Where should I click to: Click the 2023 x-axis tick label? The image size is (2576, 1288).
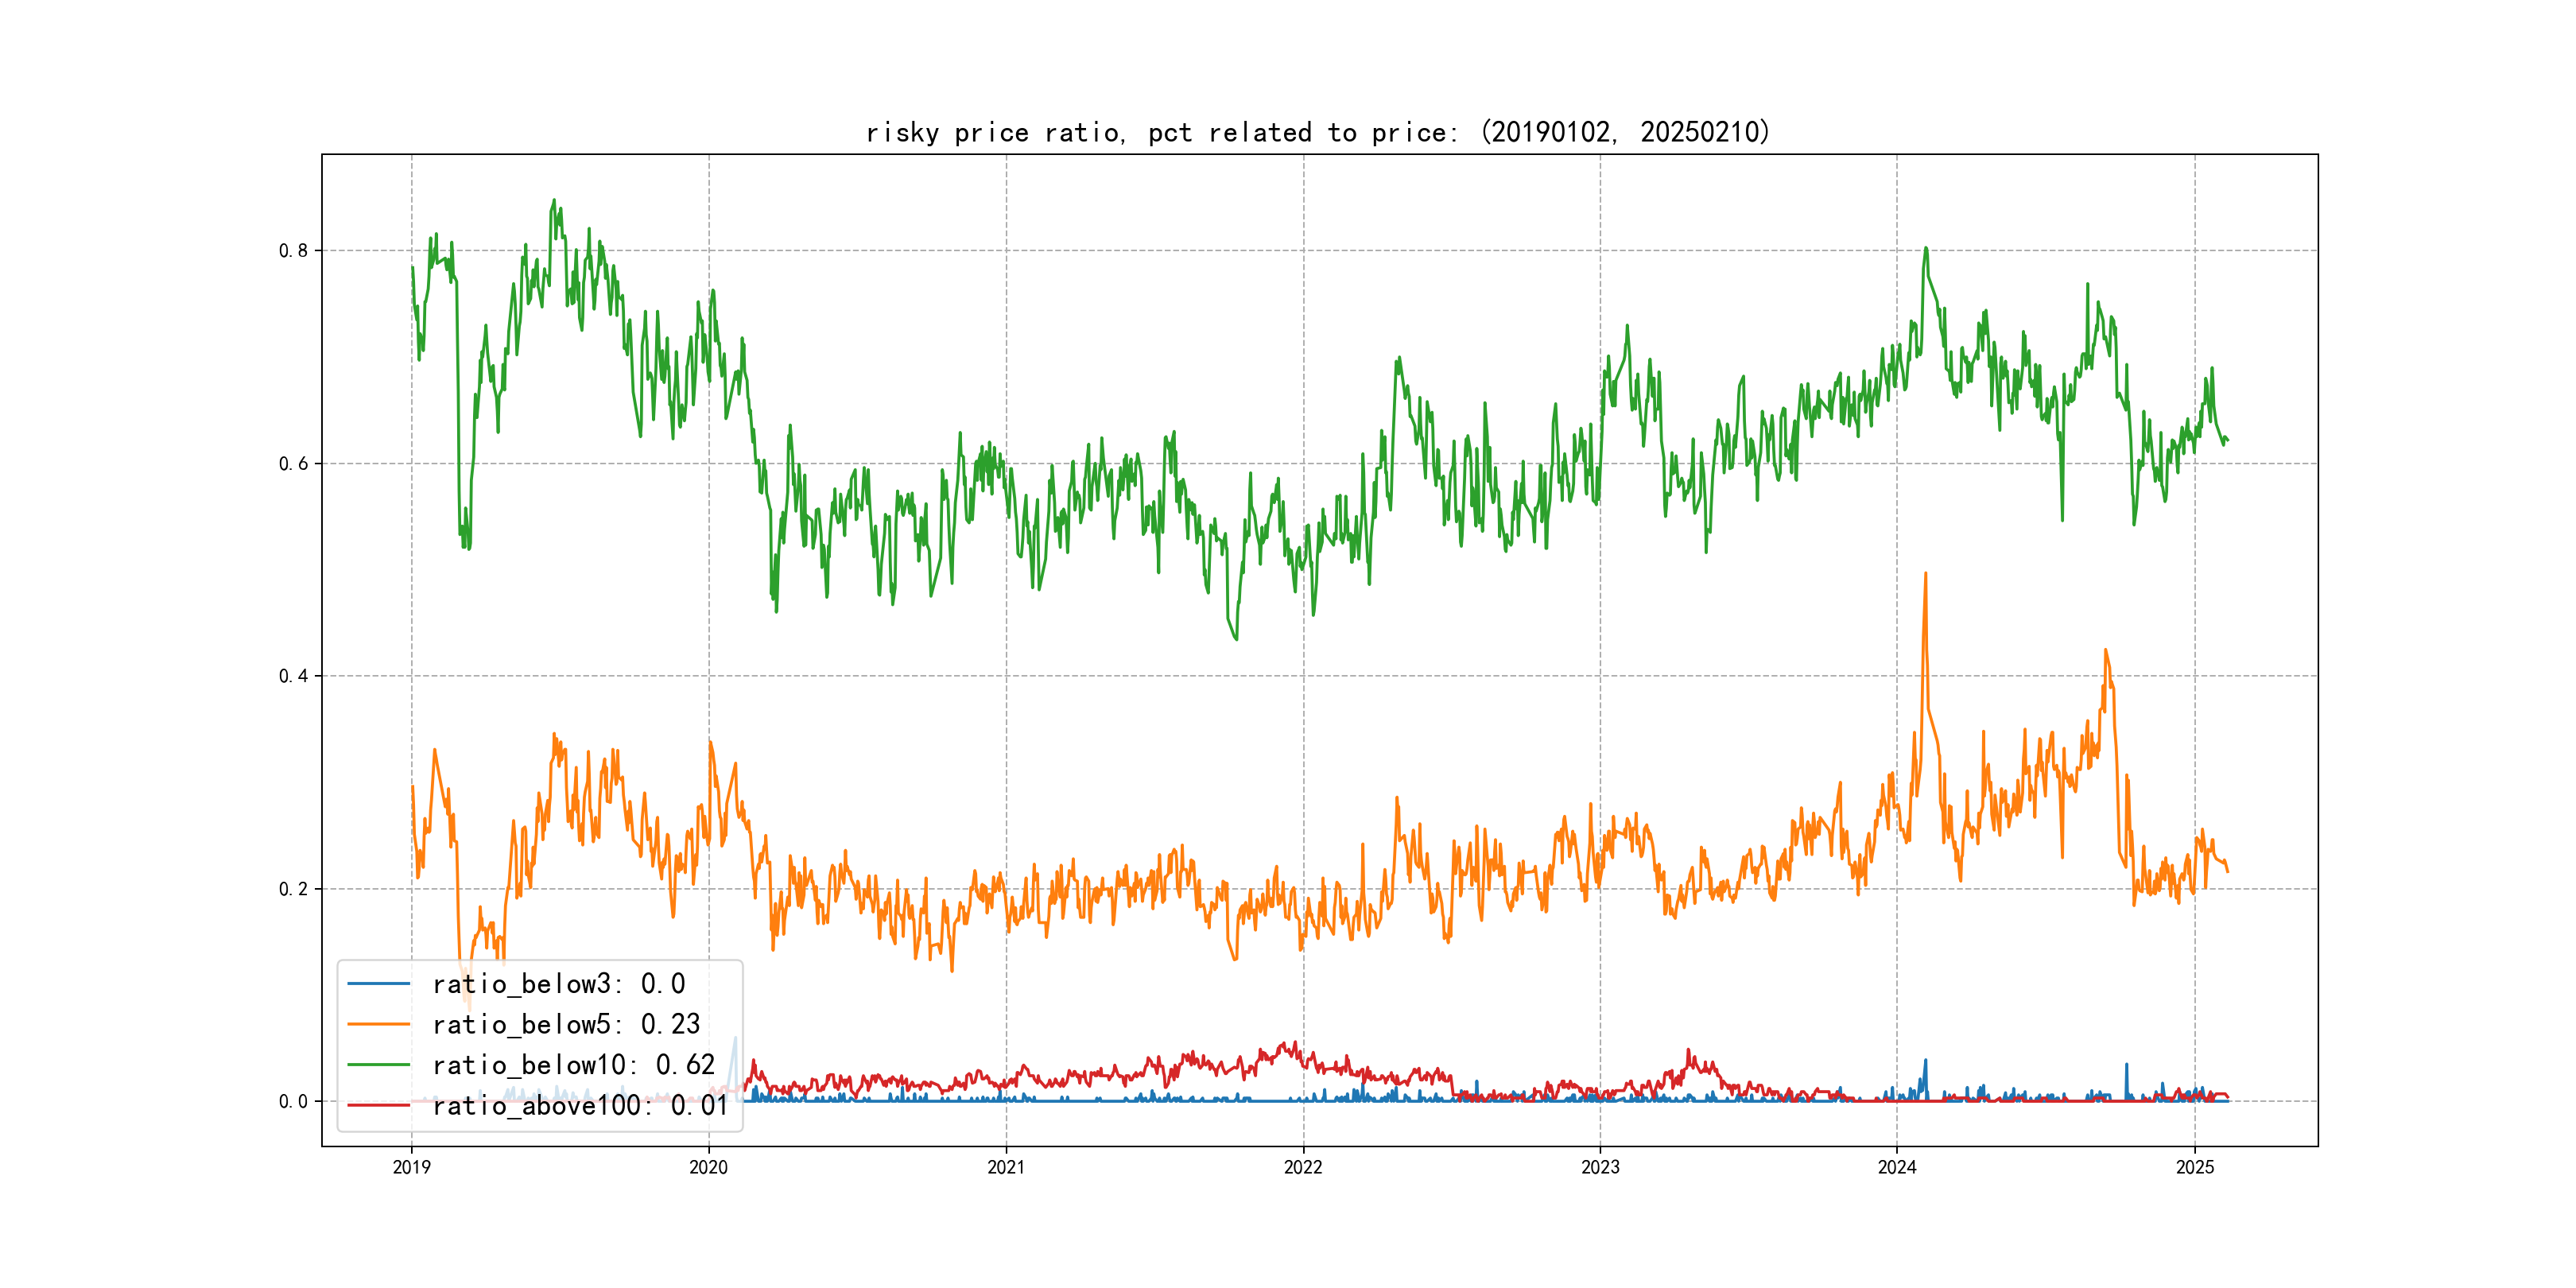[x=1600, y=1167]
